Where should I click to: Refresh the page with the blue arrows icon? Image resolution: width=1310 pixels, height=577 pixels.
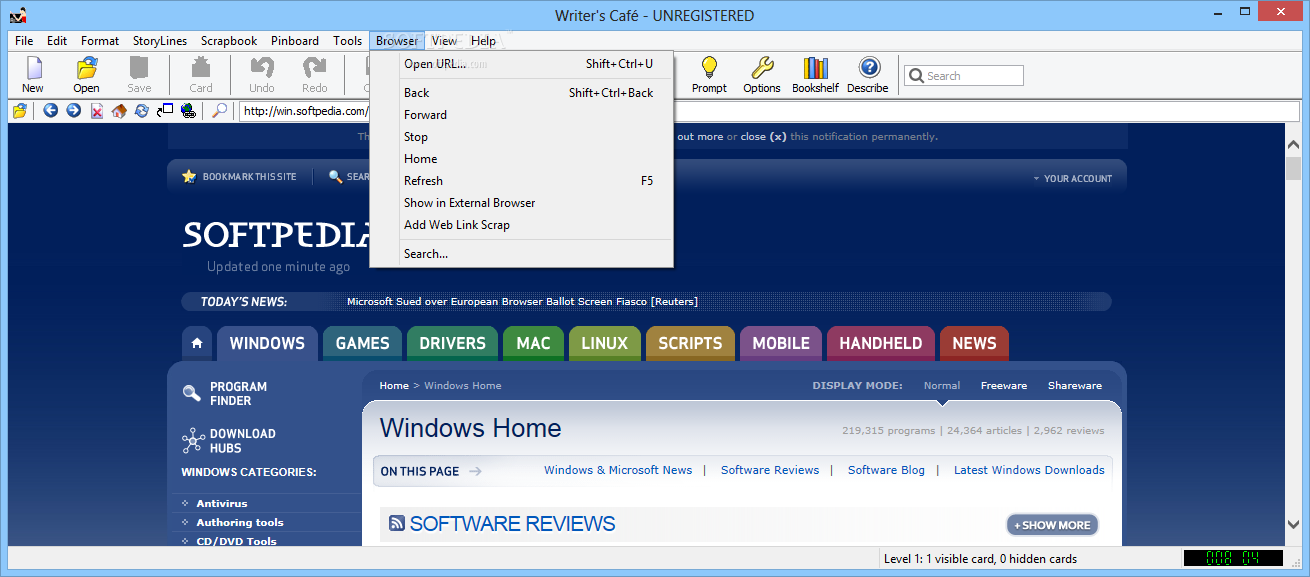[x=142, y=111]
